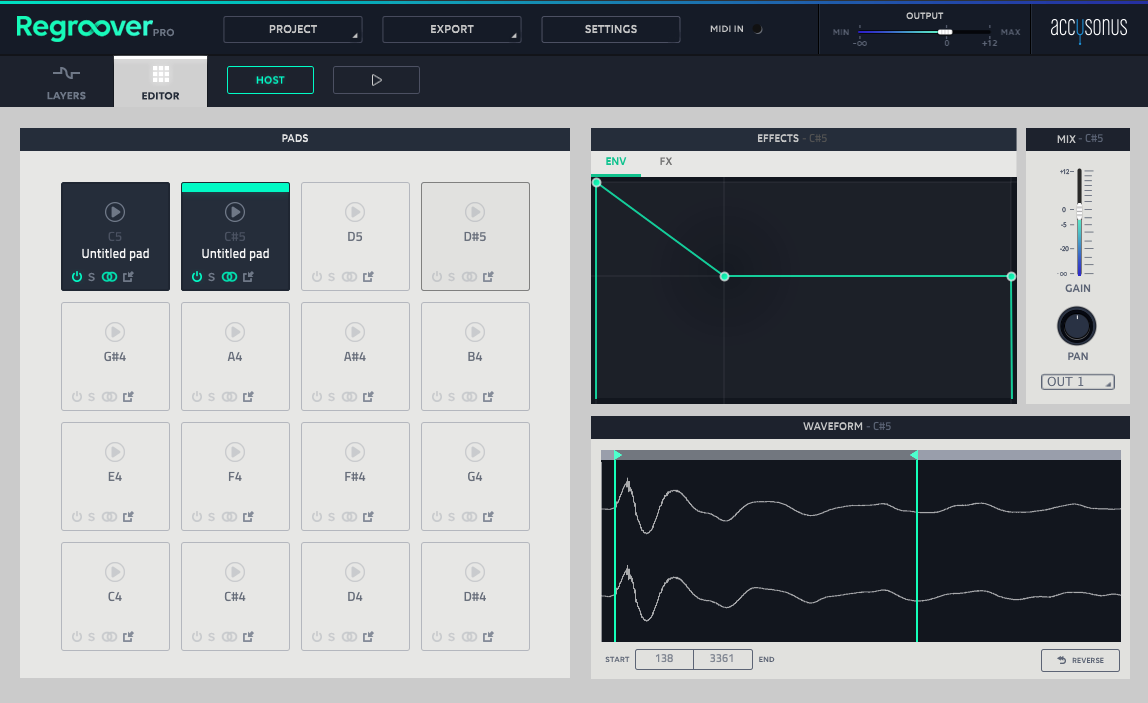Play the C#4 pad preview
Screen dimensions: 1148x703
235,573
